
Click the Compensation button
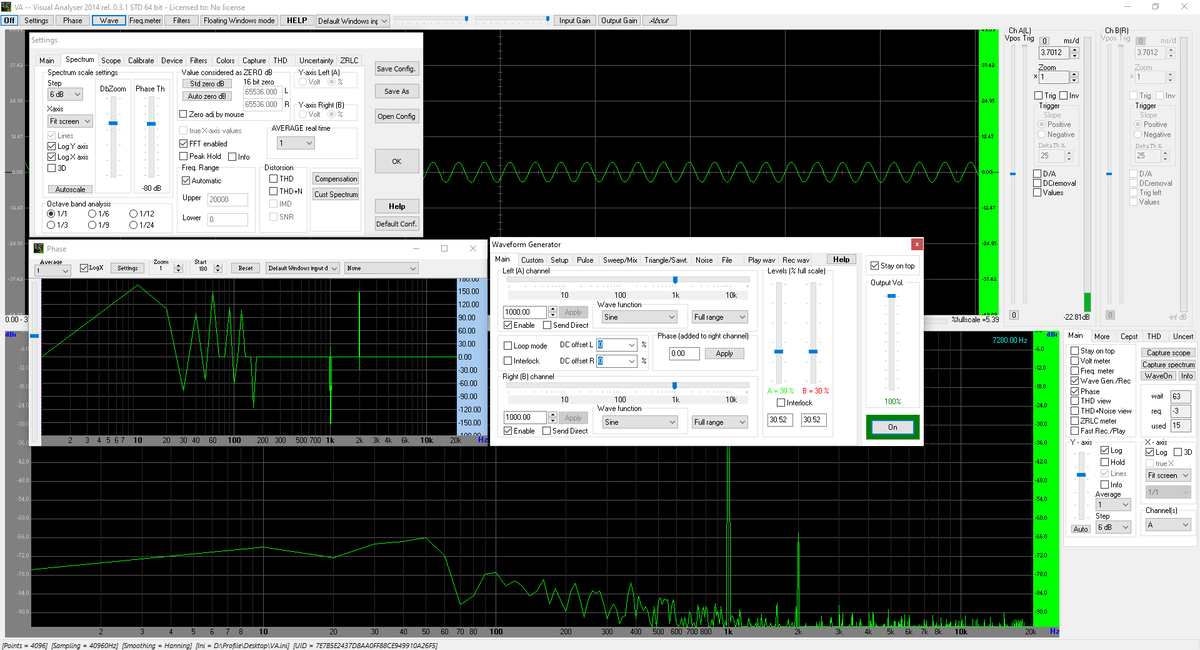click(x=336, y=179)
